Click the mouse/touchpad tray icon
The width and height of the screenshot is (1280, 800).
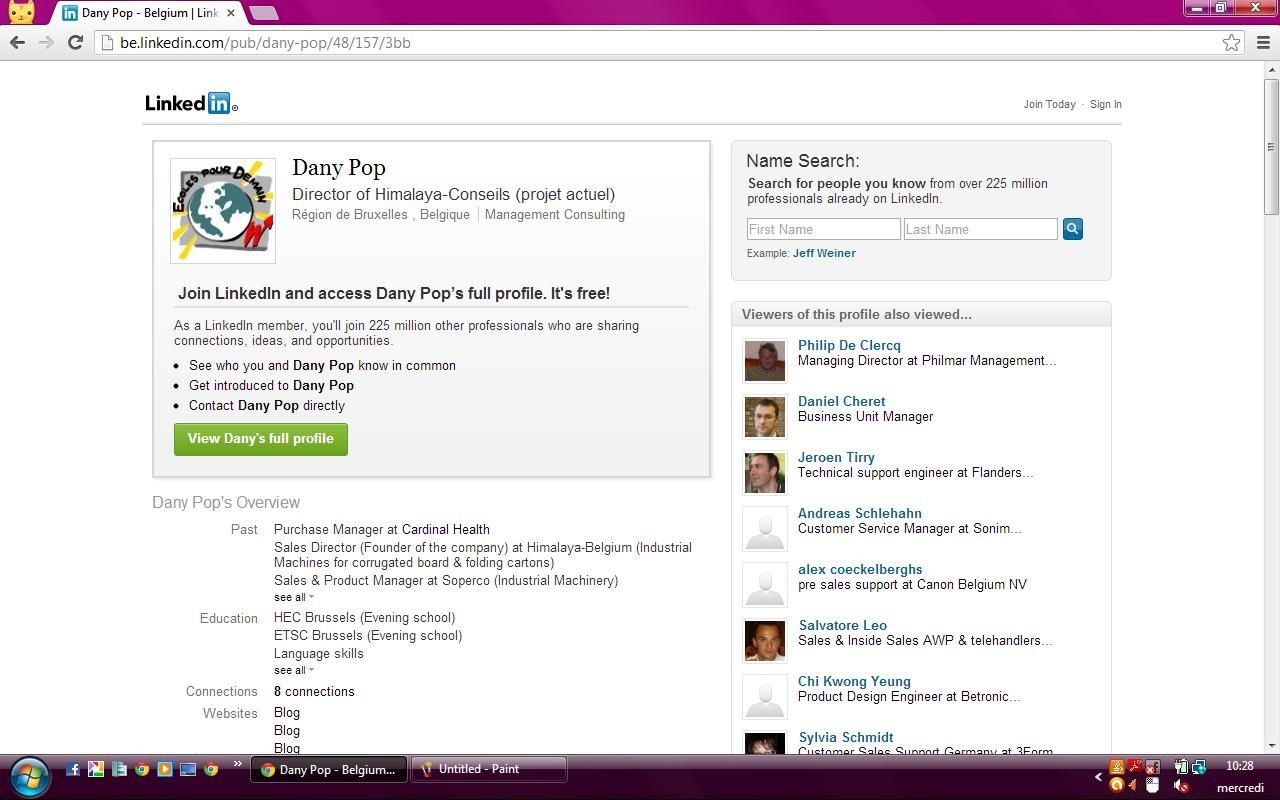1153,785
